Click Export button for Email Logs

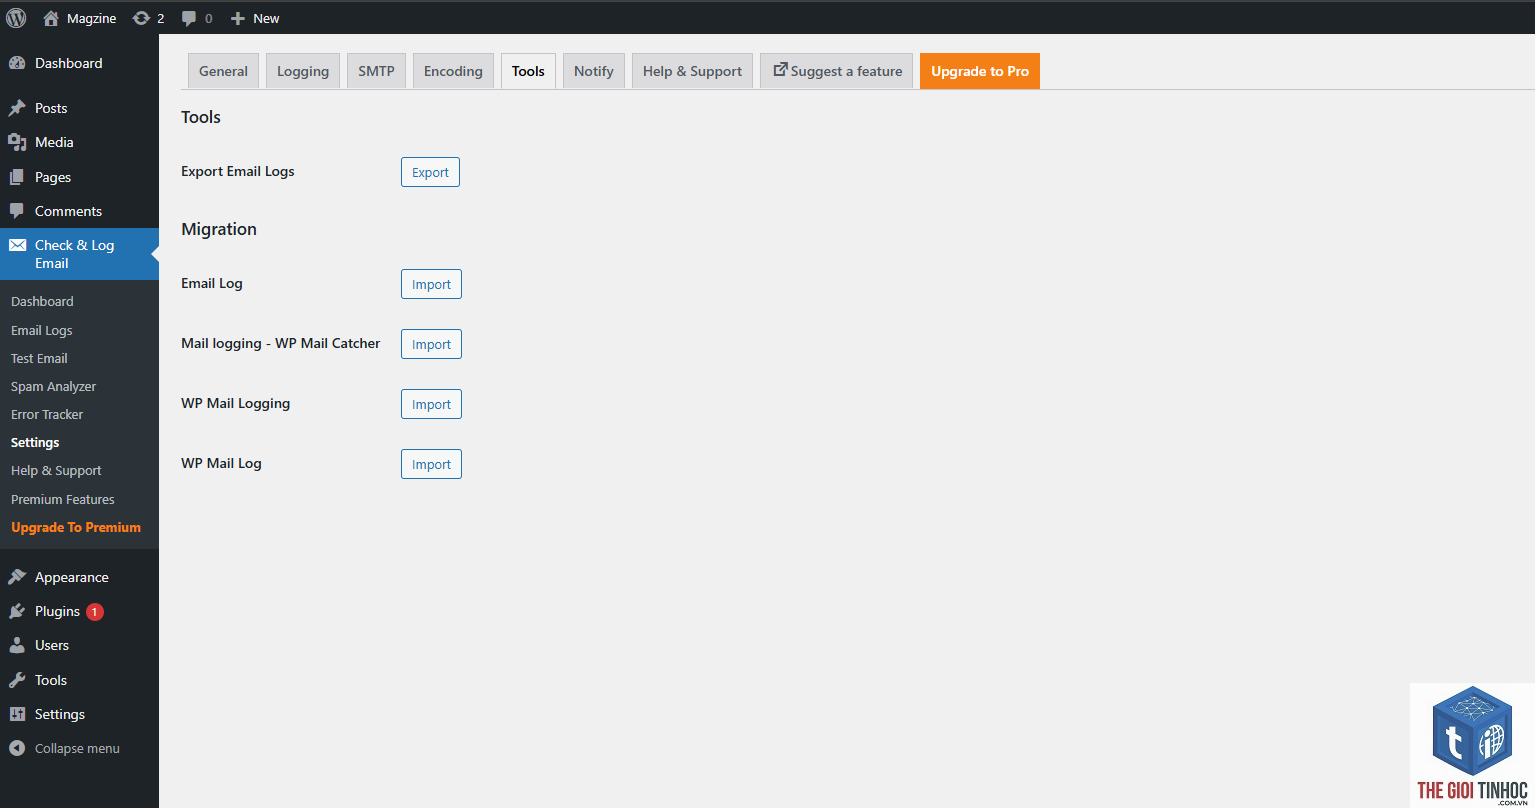pos(430,172)
